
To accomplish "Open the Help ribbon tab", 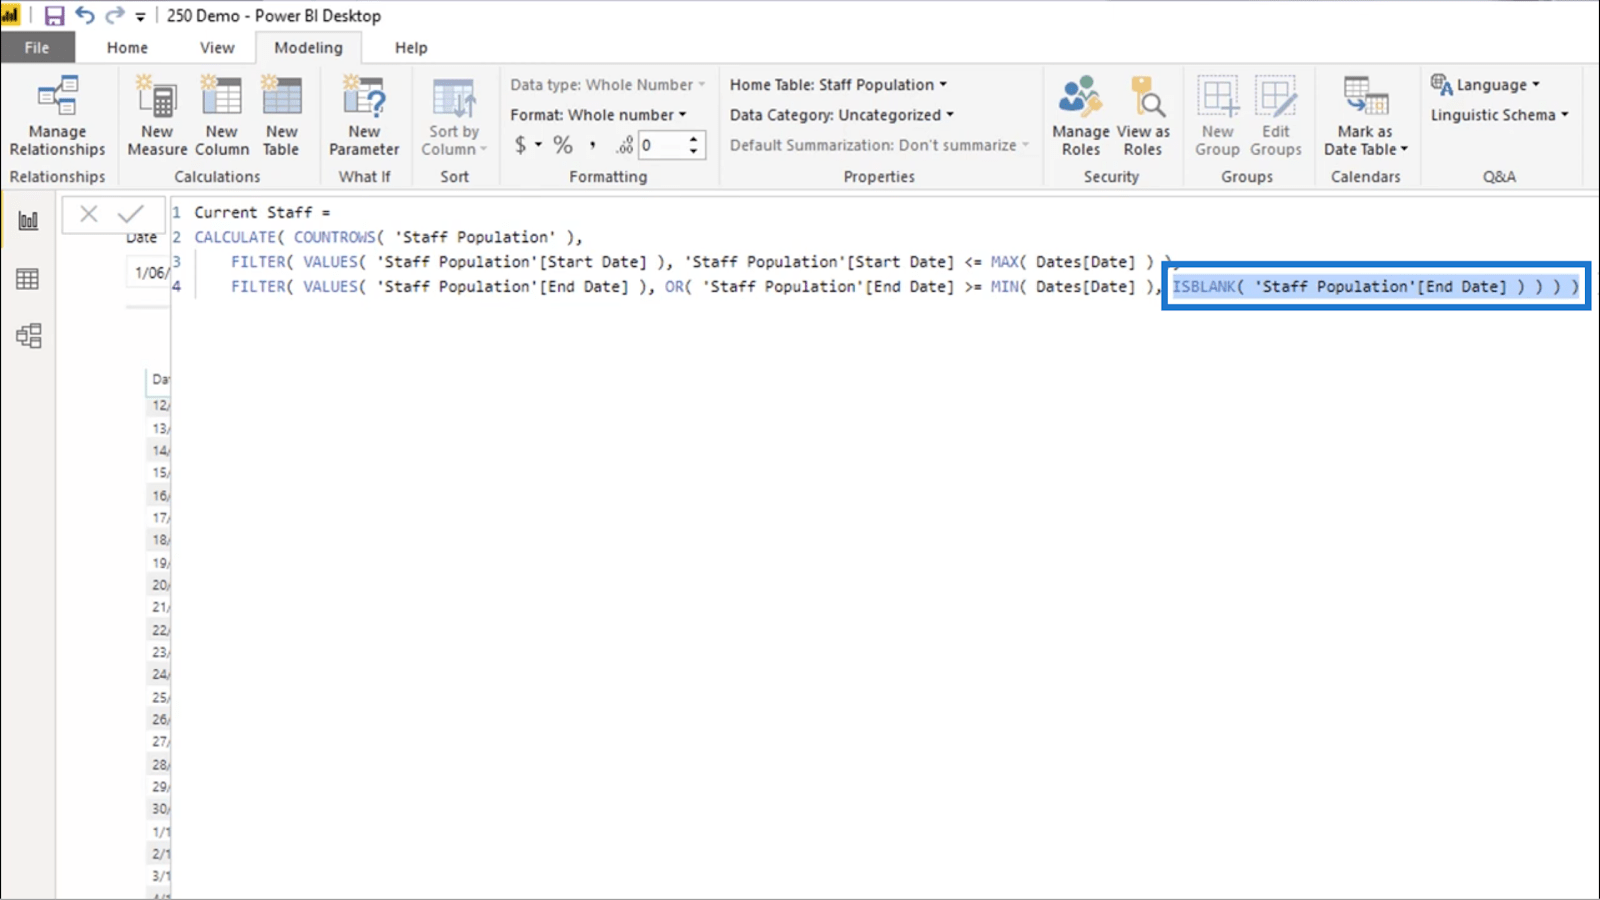I will coord(411,47).
